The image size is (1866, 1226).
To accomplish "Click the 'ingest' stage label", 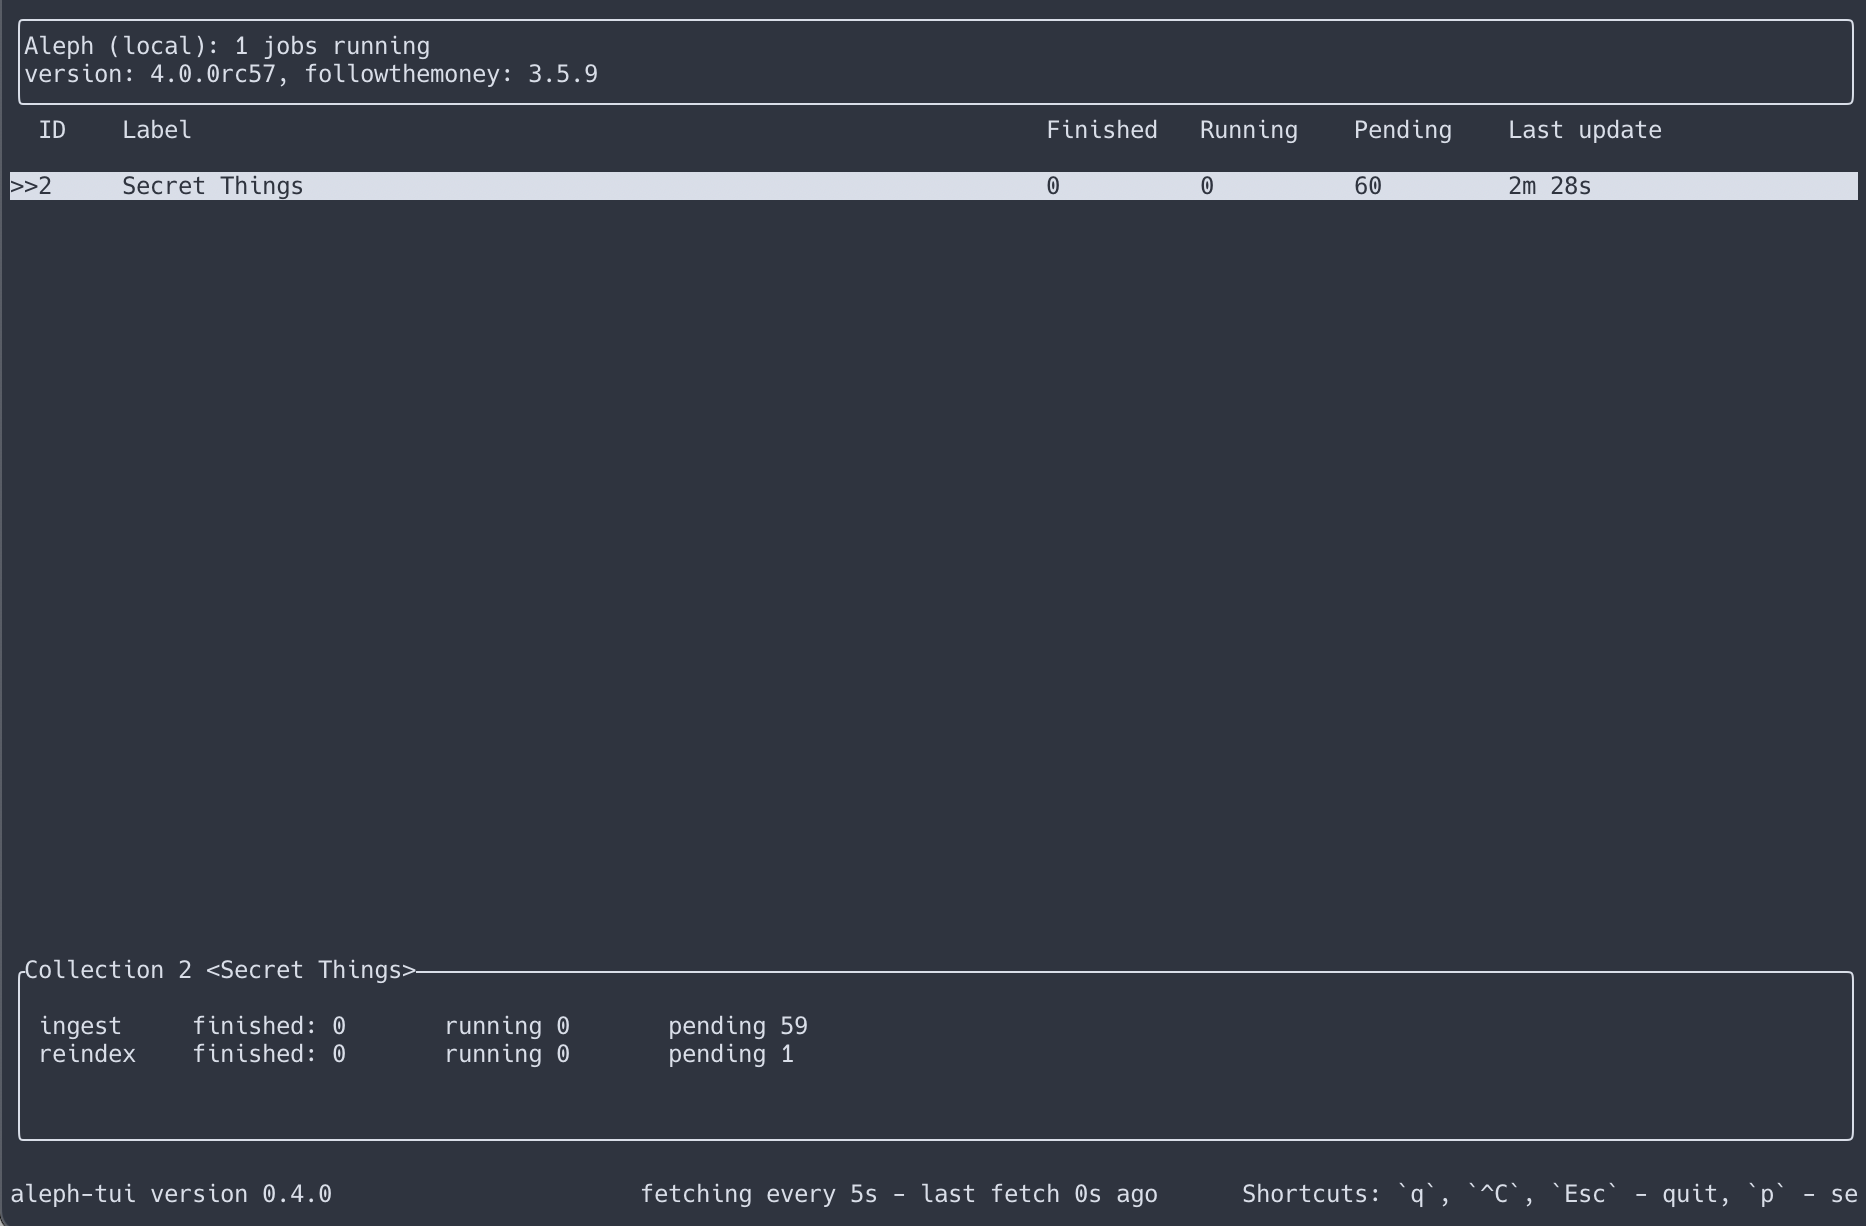I will (x=80, y=1026).
